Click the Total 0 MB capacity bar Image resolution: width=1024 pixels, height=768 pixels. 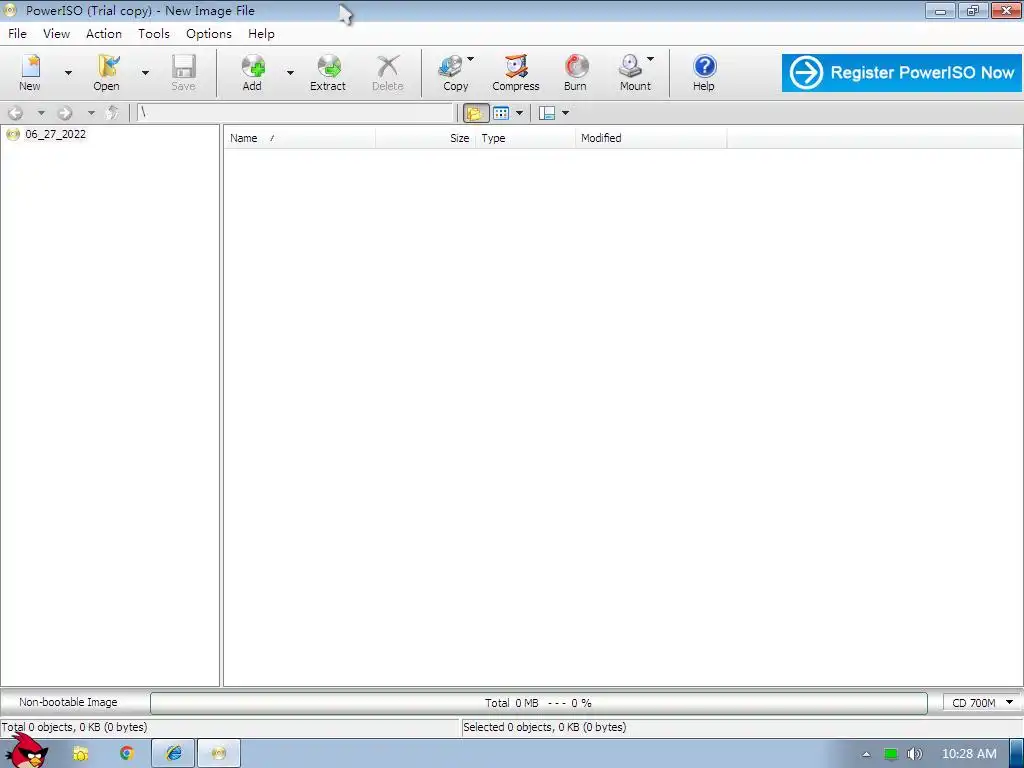click(539, 703)
